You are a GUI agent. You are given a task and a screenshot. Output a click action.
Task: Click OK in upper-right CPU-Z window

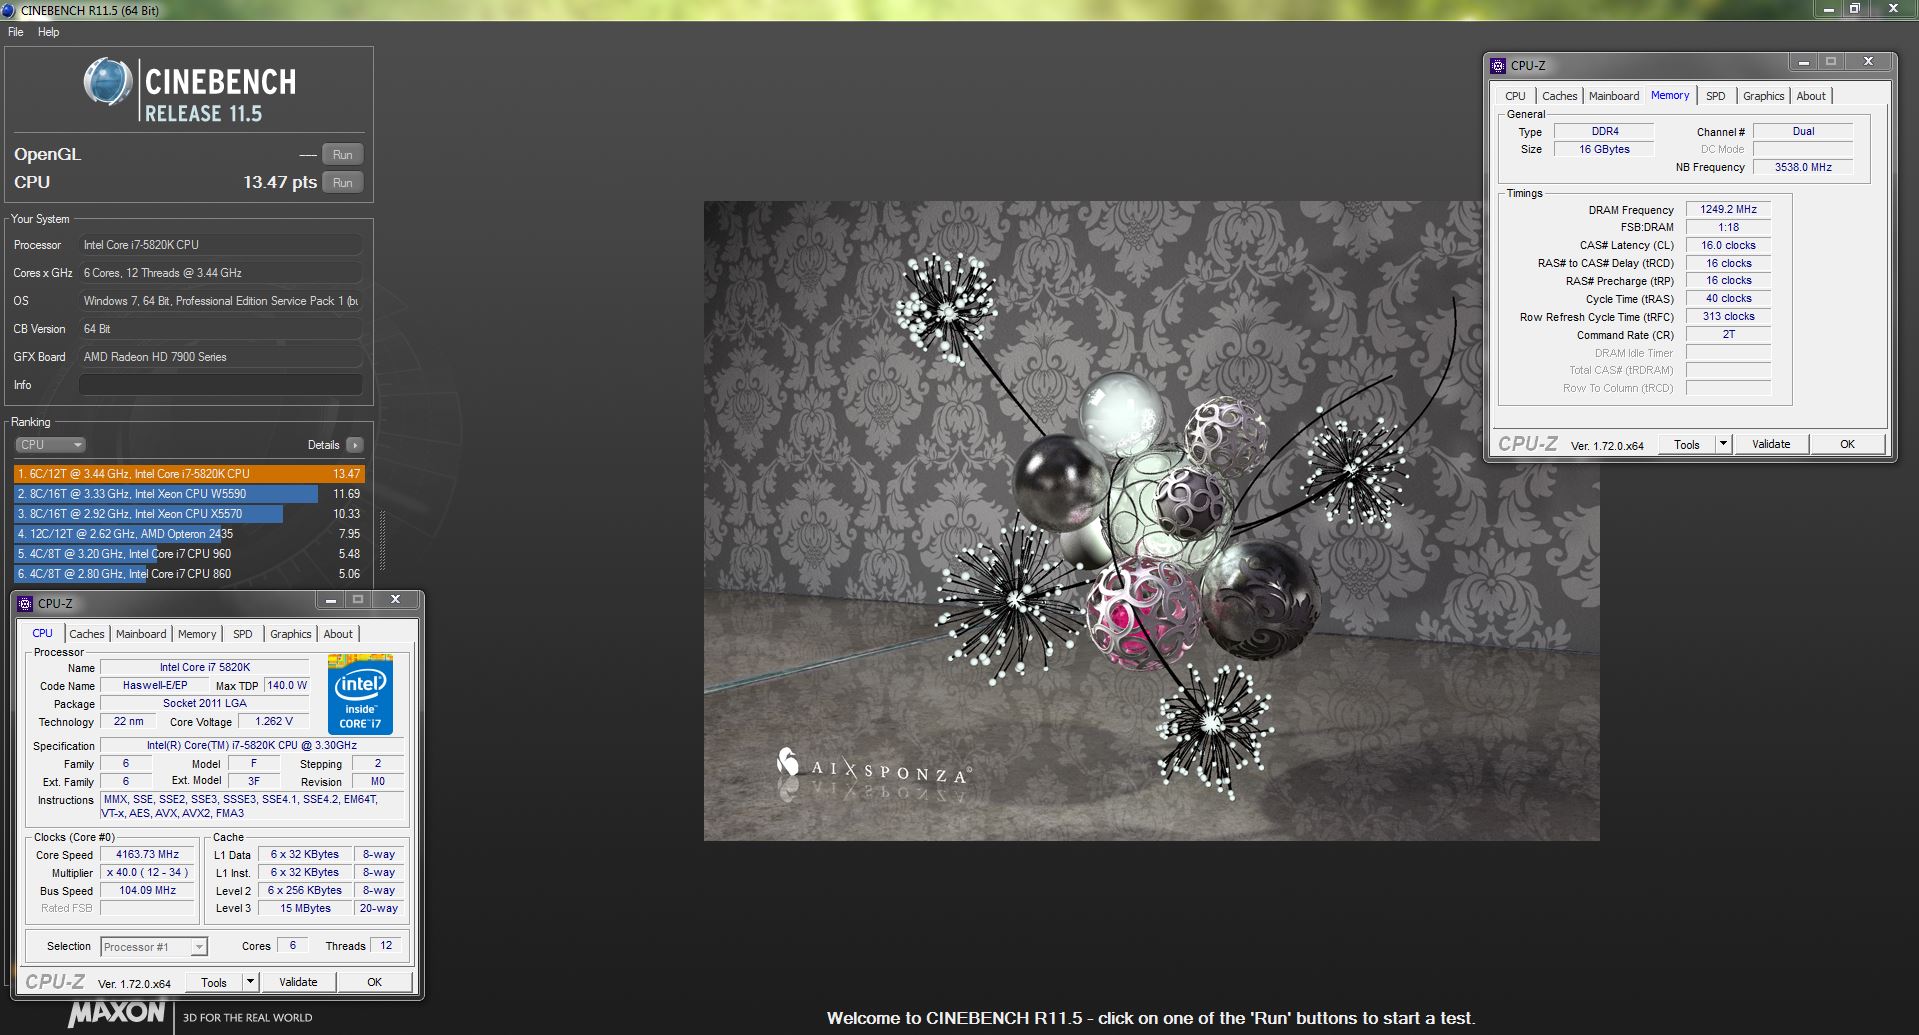(x=1848, y=445)
